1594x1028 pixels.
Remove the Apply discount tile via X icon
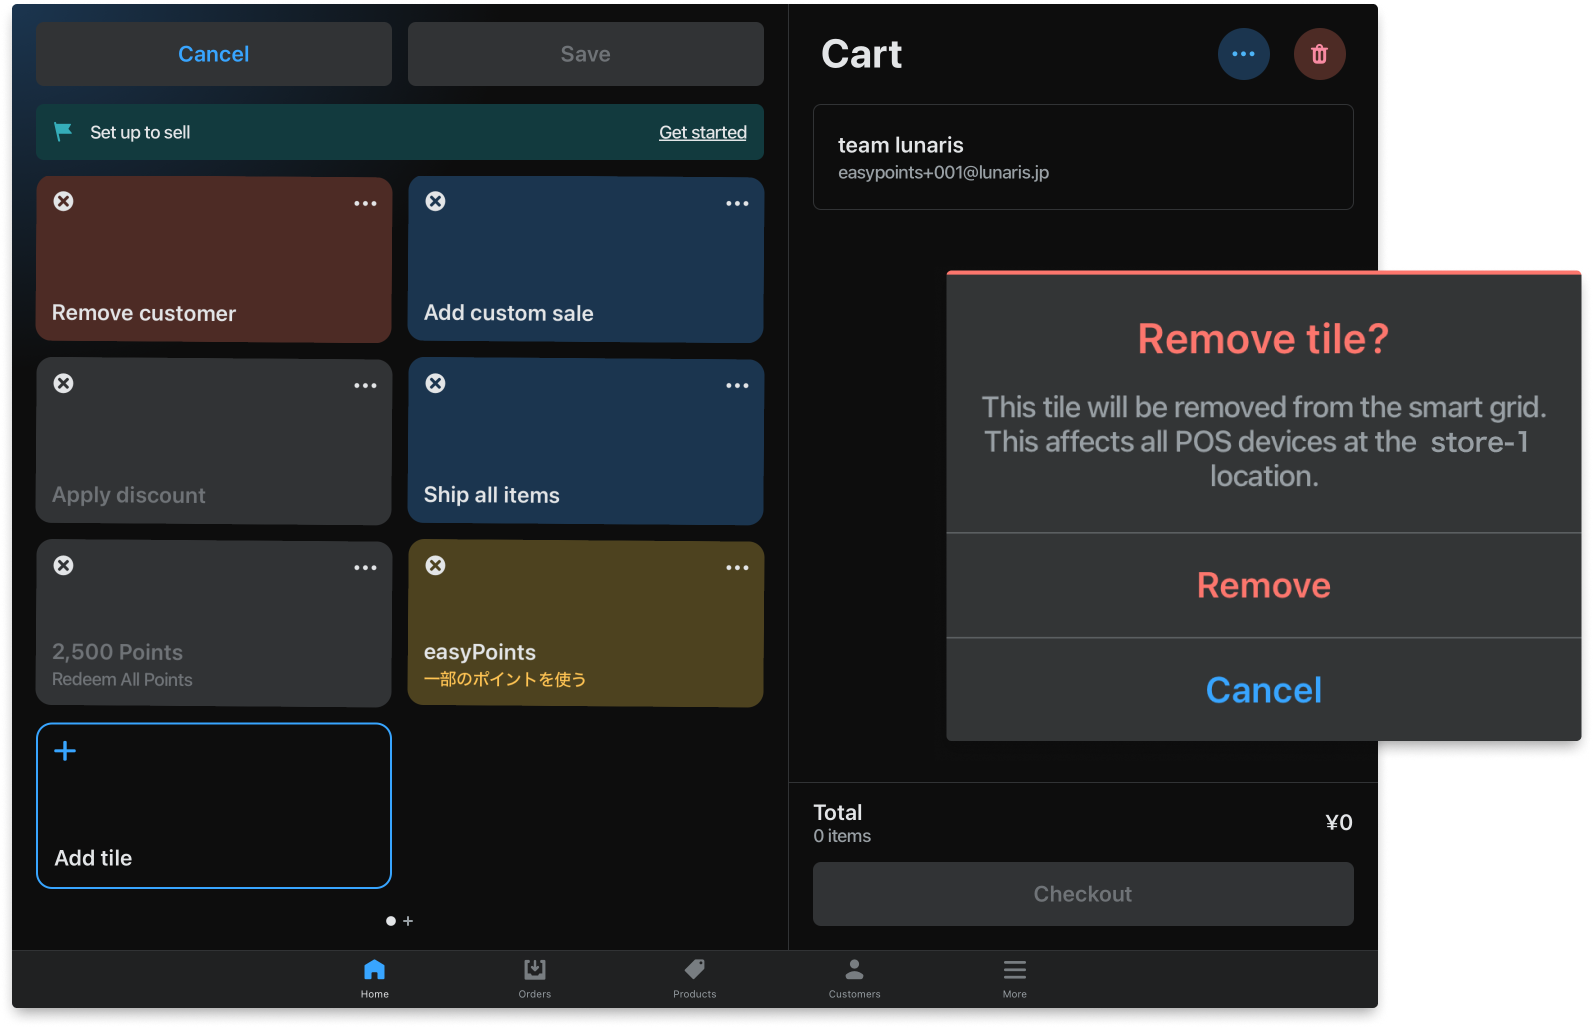(63, 384)
